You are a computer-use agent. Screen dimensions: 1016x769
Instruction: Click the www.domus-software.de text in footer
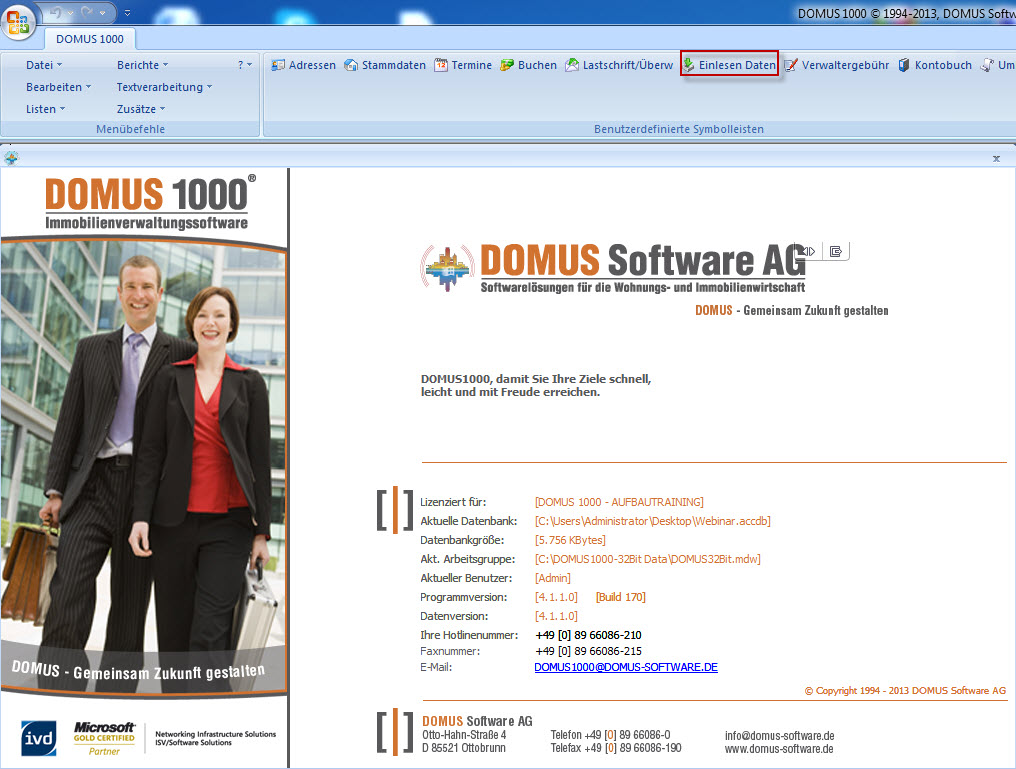click(x=779, y=749)
